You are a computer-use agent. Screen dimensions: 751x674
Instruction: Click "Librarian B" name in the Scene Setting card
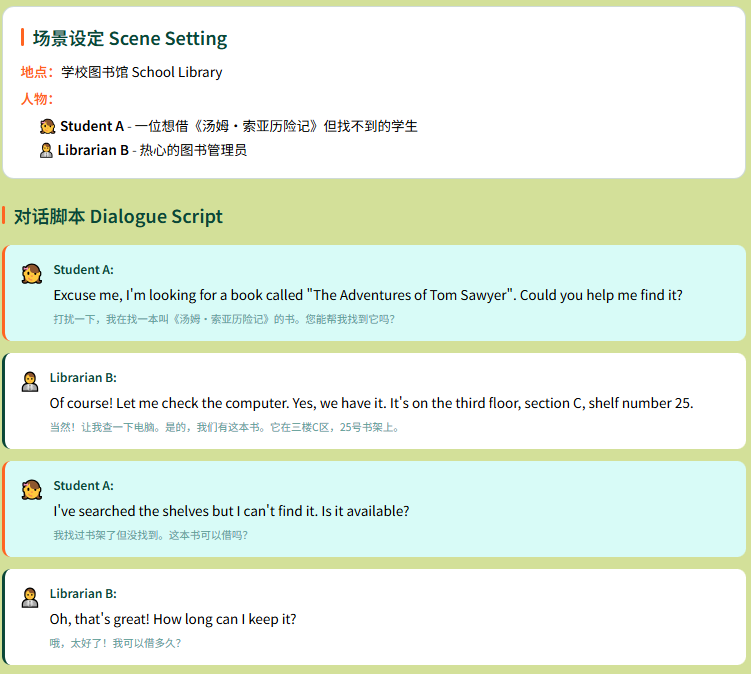[93, 150]
